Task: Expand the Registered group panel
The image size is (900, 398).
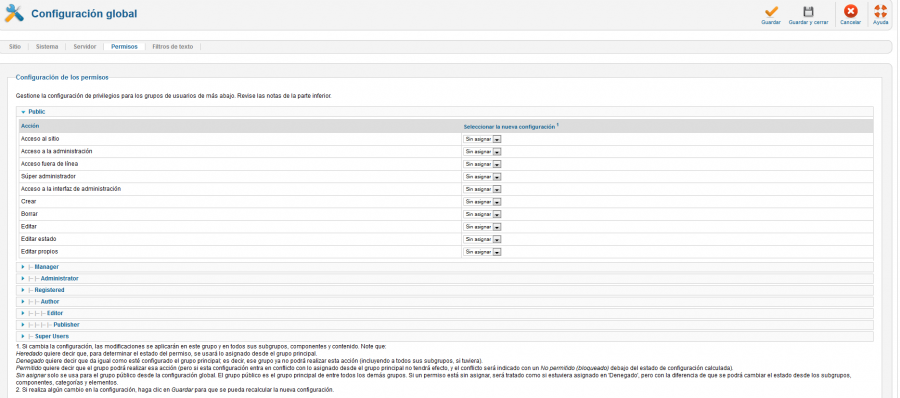Action: click(x=445, y=290)
